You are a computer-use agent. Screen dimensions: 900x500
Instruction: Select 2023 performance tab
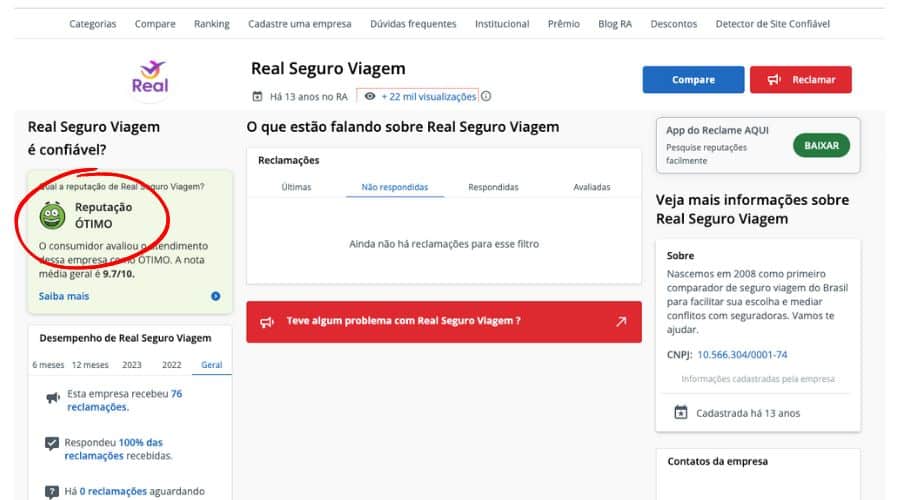pyautogui.click(x=131, y=365)
